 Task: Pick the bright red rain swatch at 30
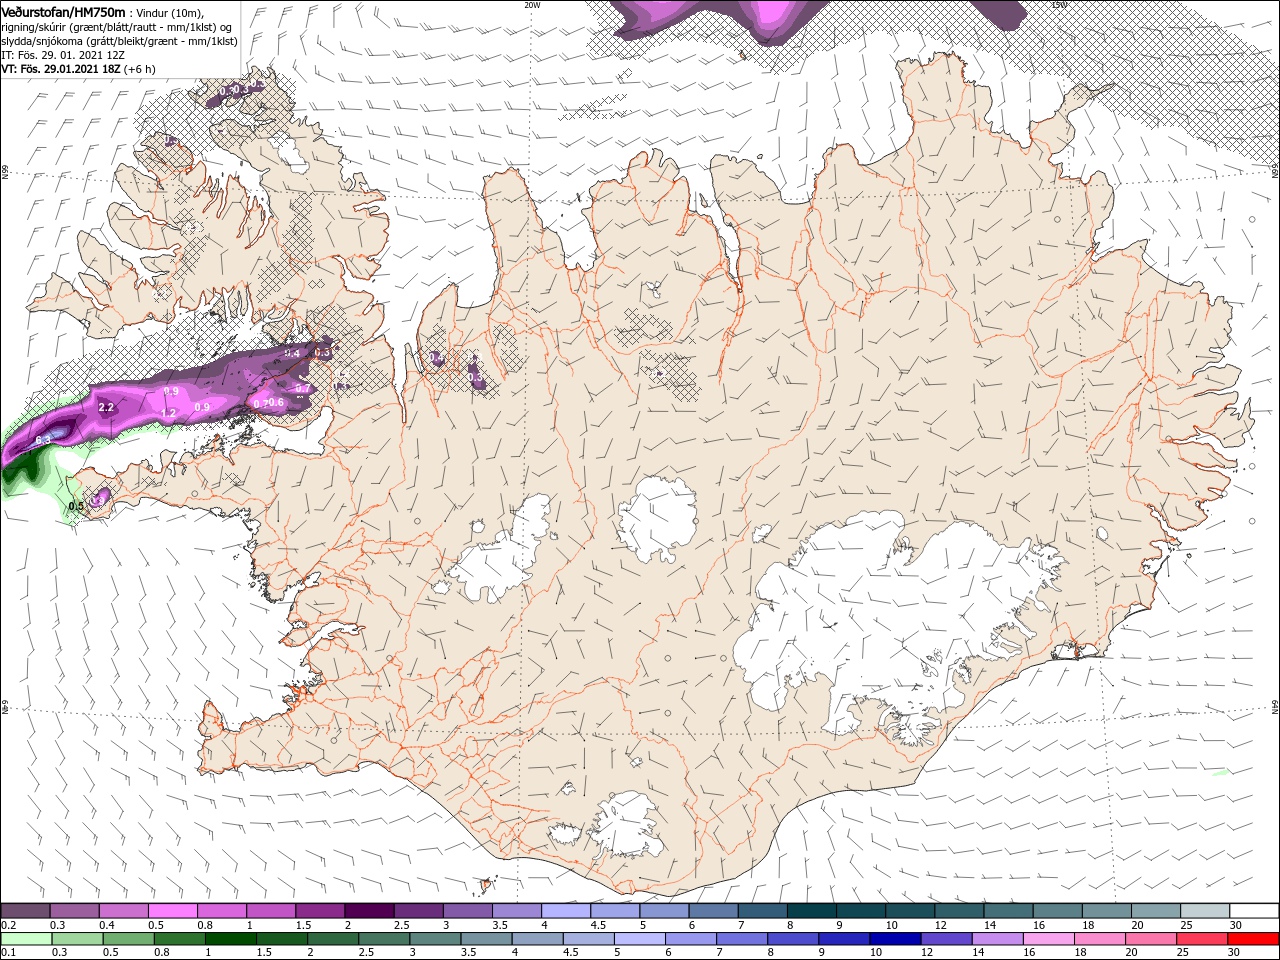1253,939
